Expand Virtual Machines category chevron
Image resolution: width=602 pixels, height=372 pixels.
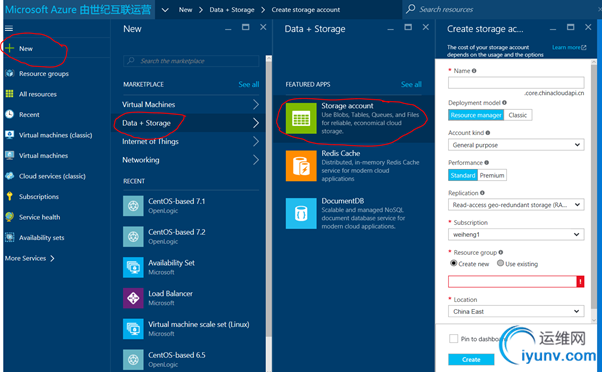pyautogui.click(x=256, y=104)
